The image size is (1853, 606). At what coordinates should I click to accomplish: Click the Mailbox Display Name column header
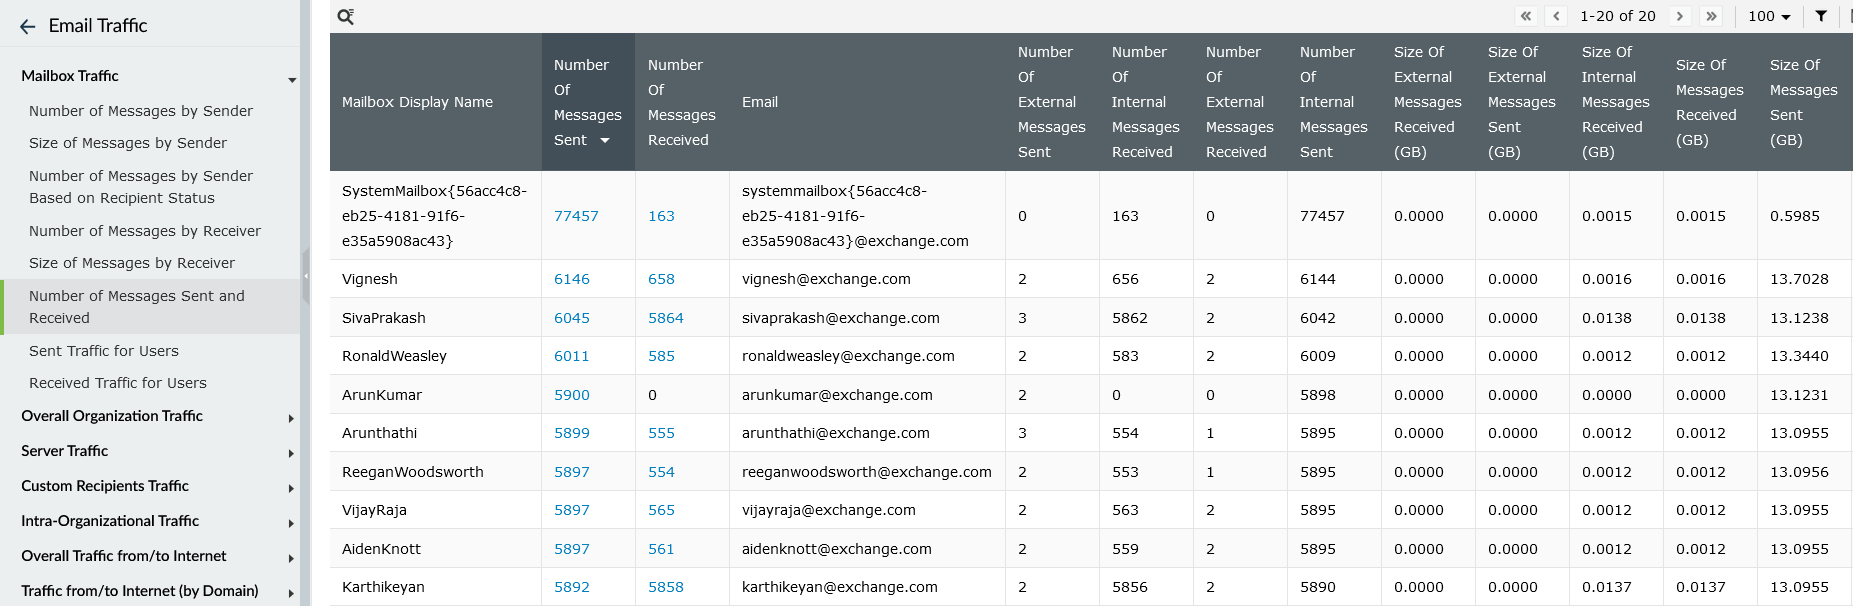pos(417,102)
